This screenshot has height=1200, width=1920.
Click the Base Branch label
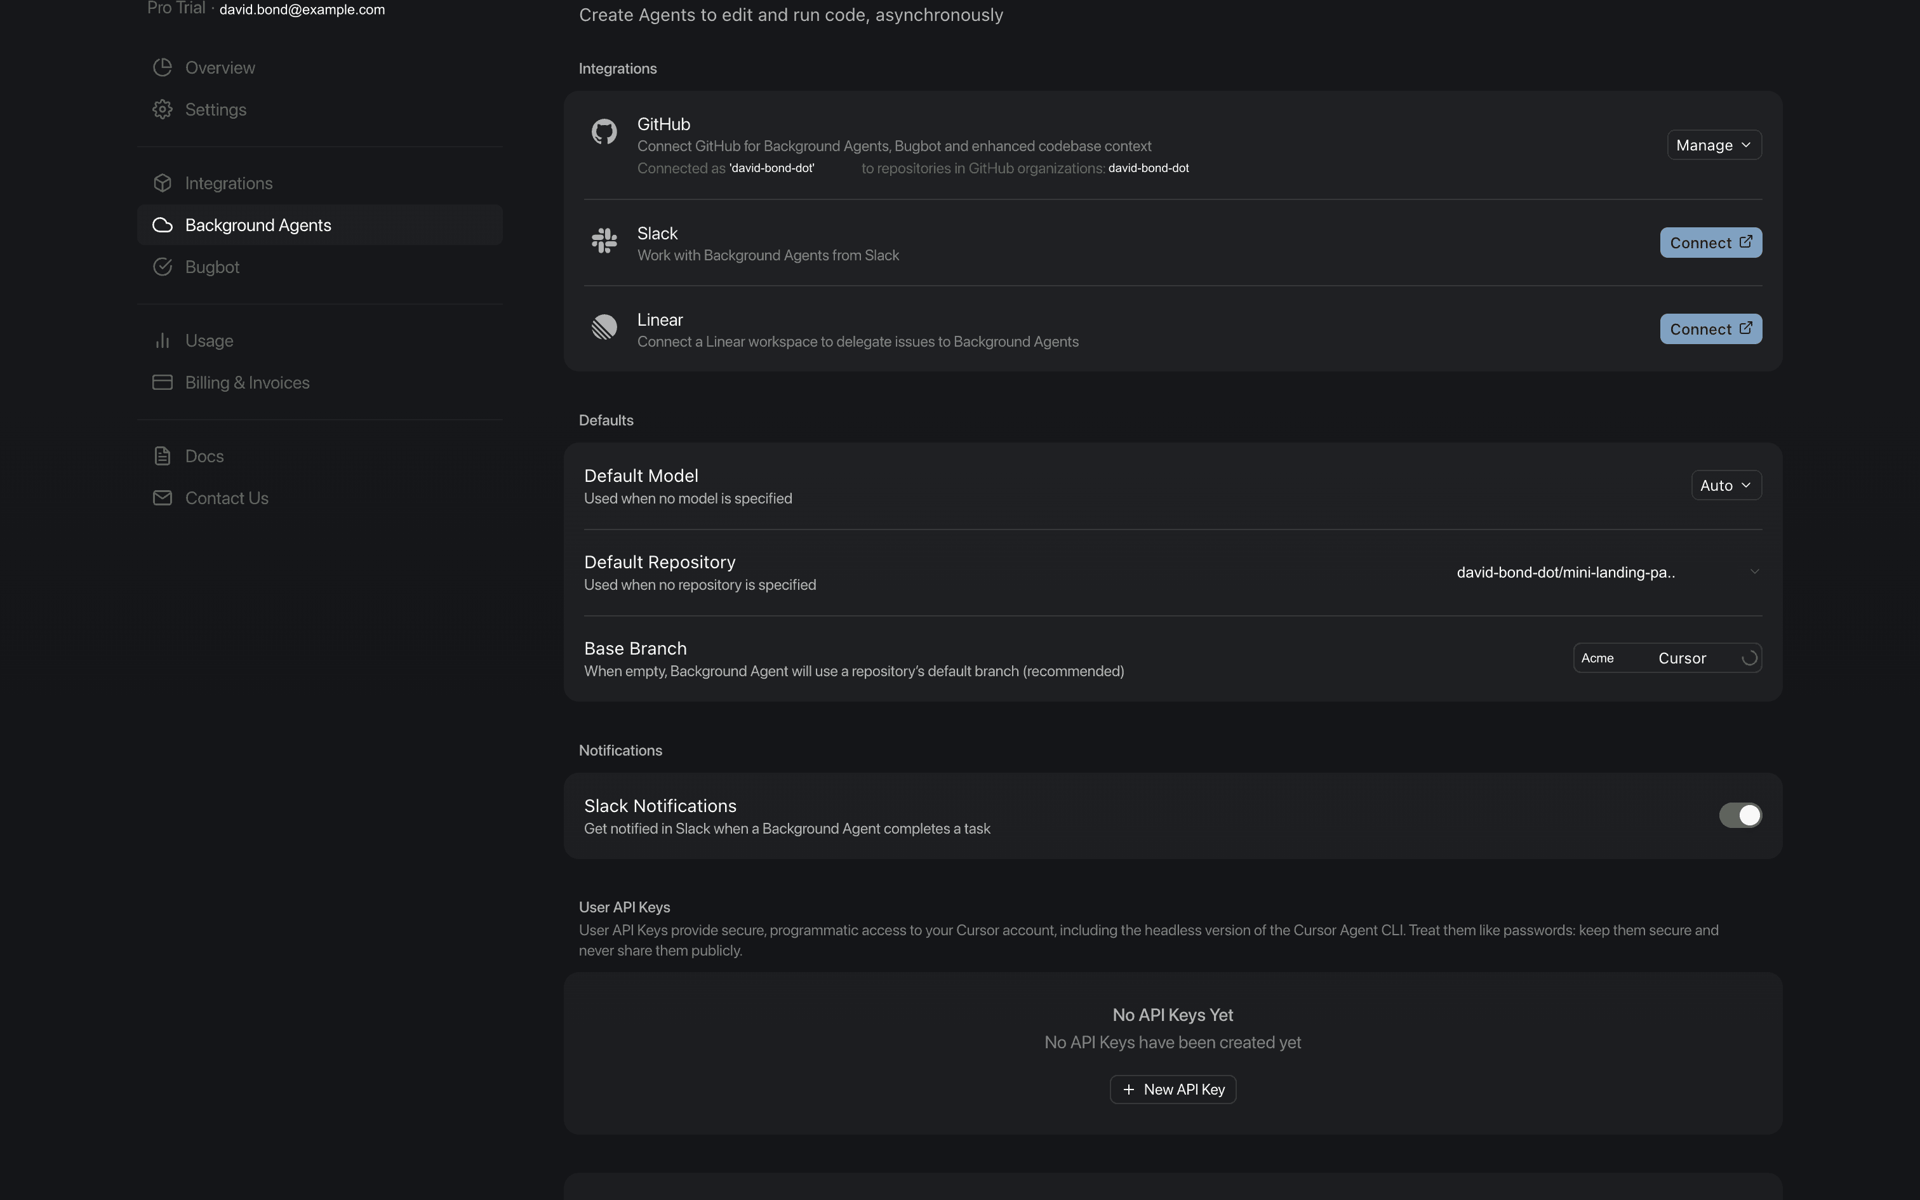point(635,649)
